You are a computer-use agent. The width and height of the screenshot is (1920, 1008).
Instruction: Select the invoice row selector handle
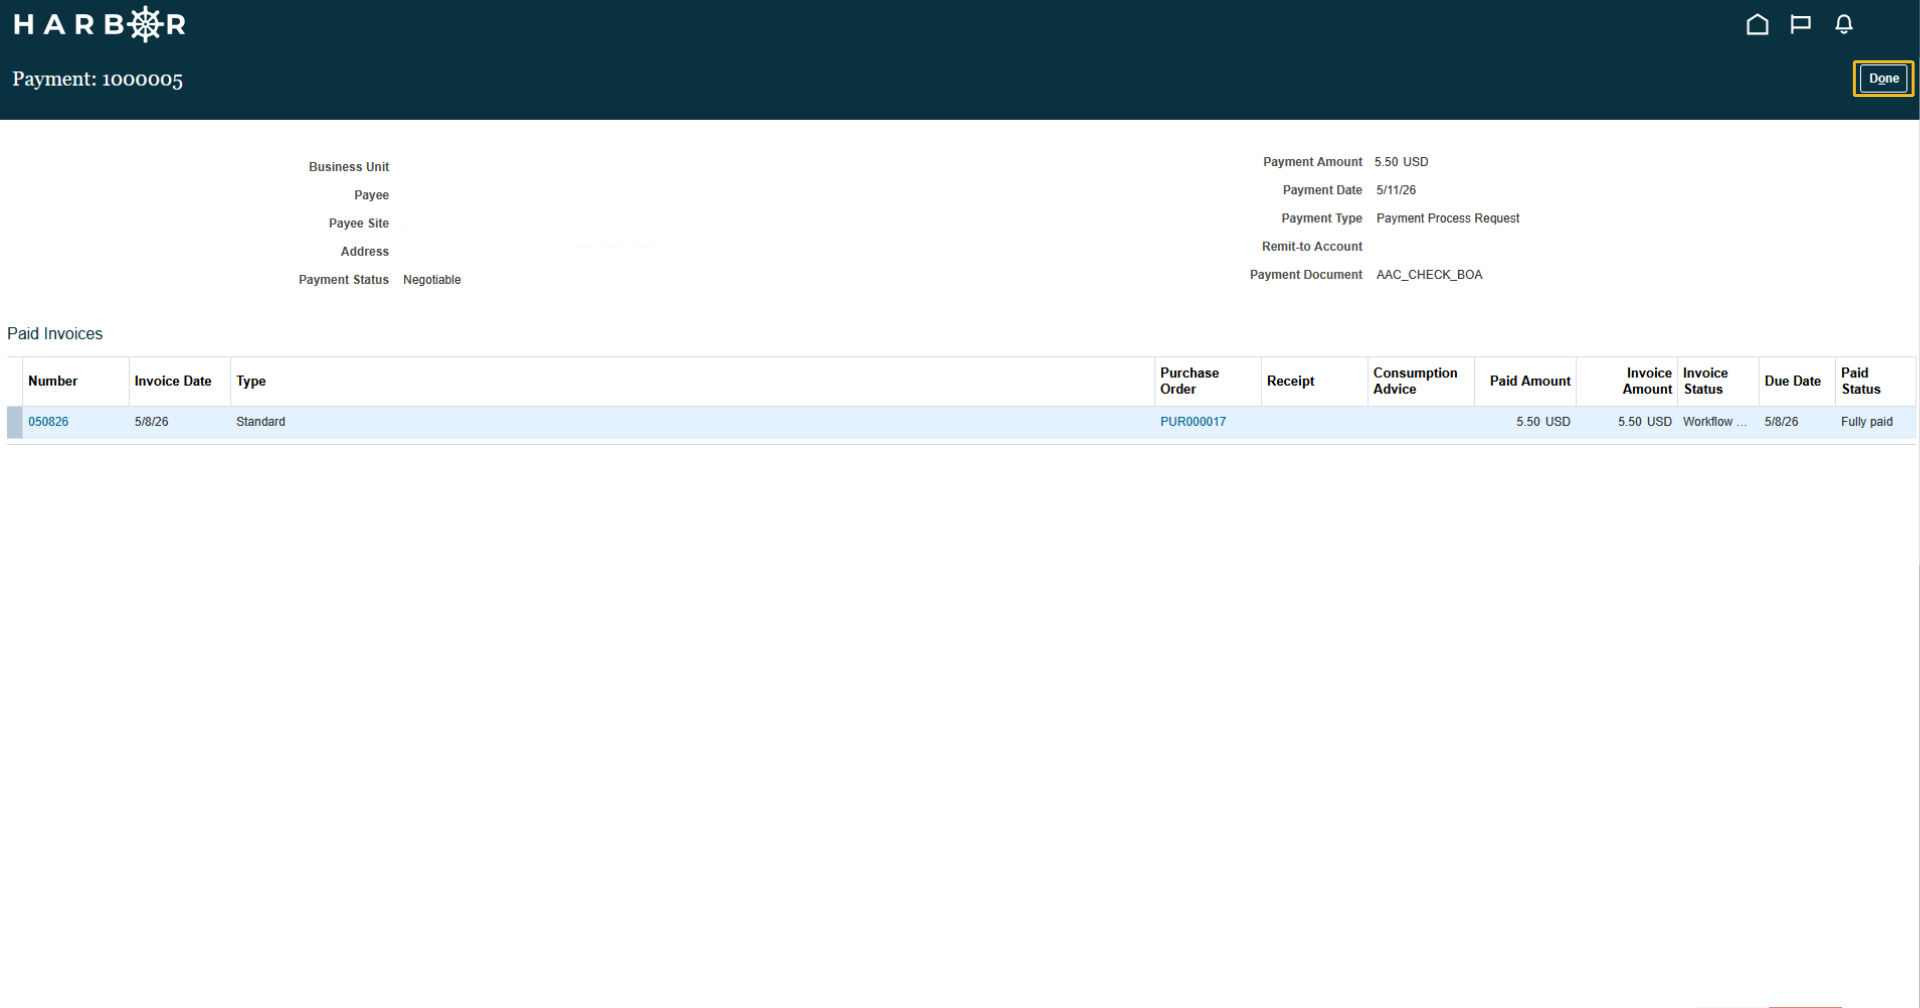[14, 422]
